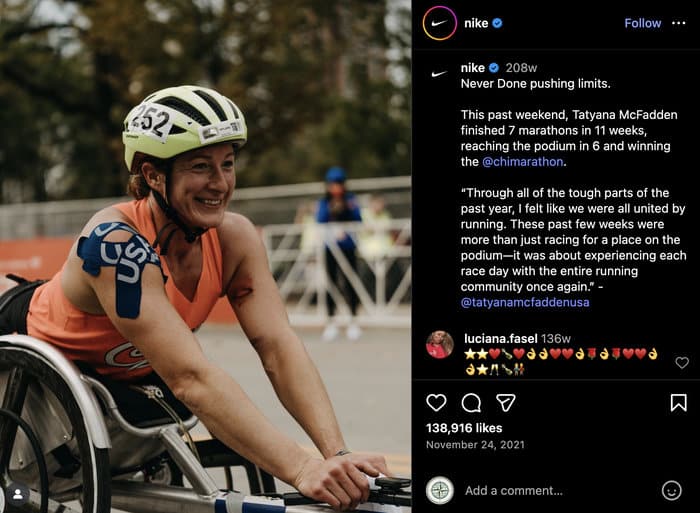
Task: Share the post via paper plane icon
Action: [x=506, y=402]
